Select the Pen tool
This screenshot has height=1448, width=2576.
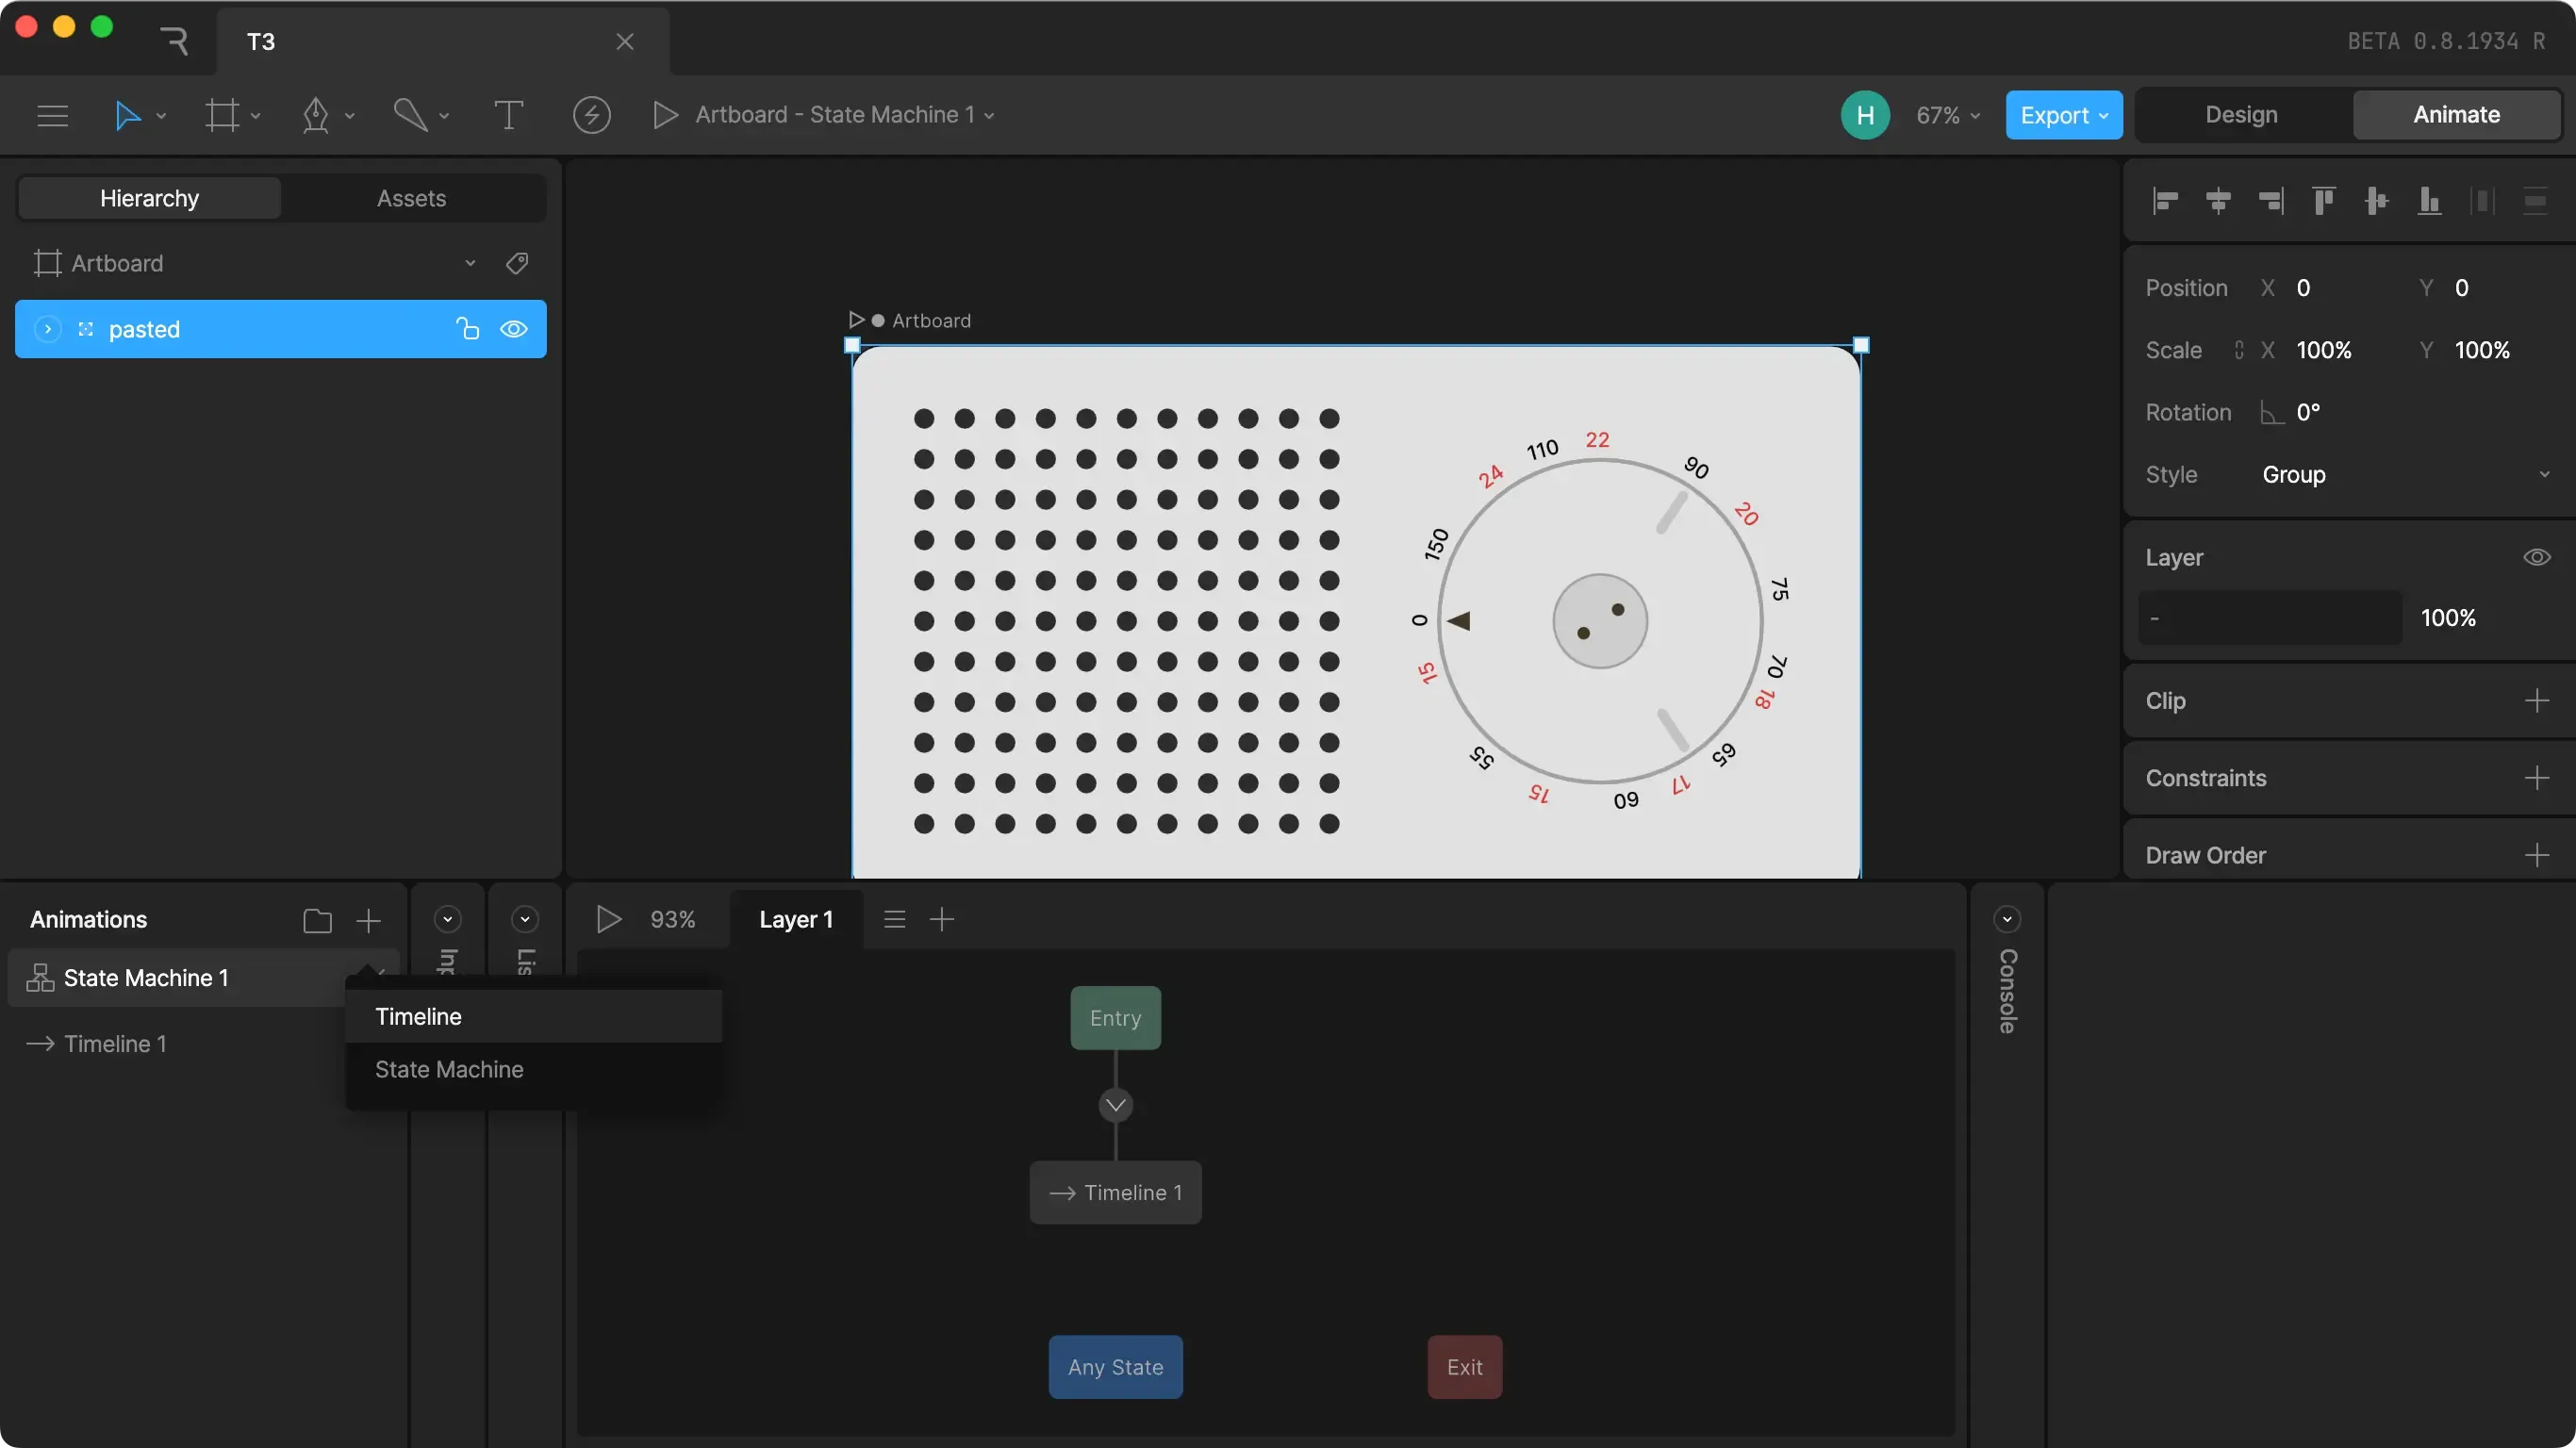316,115
